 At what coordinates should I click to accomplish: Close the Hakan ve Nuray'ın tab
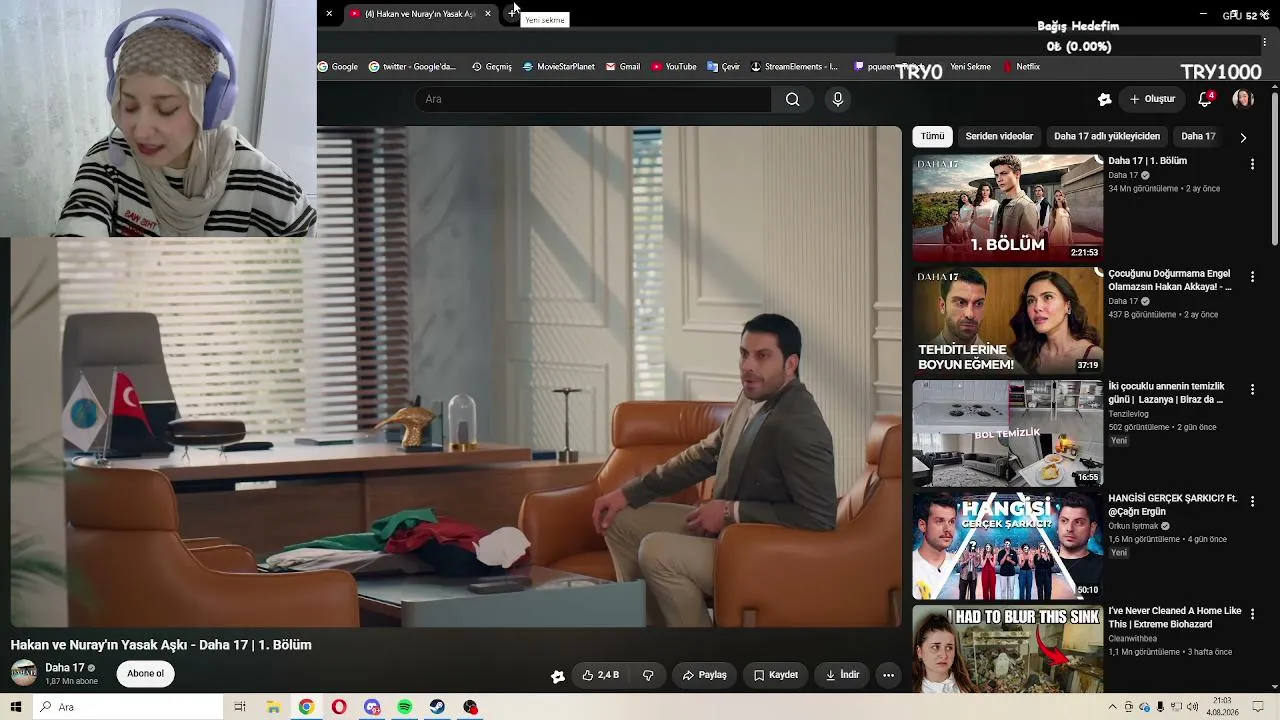(488, 14)
